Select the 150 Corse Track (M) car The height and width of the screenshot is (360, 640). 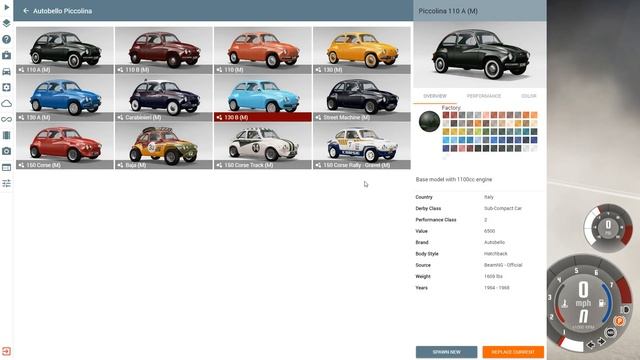tap(263, 146)
